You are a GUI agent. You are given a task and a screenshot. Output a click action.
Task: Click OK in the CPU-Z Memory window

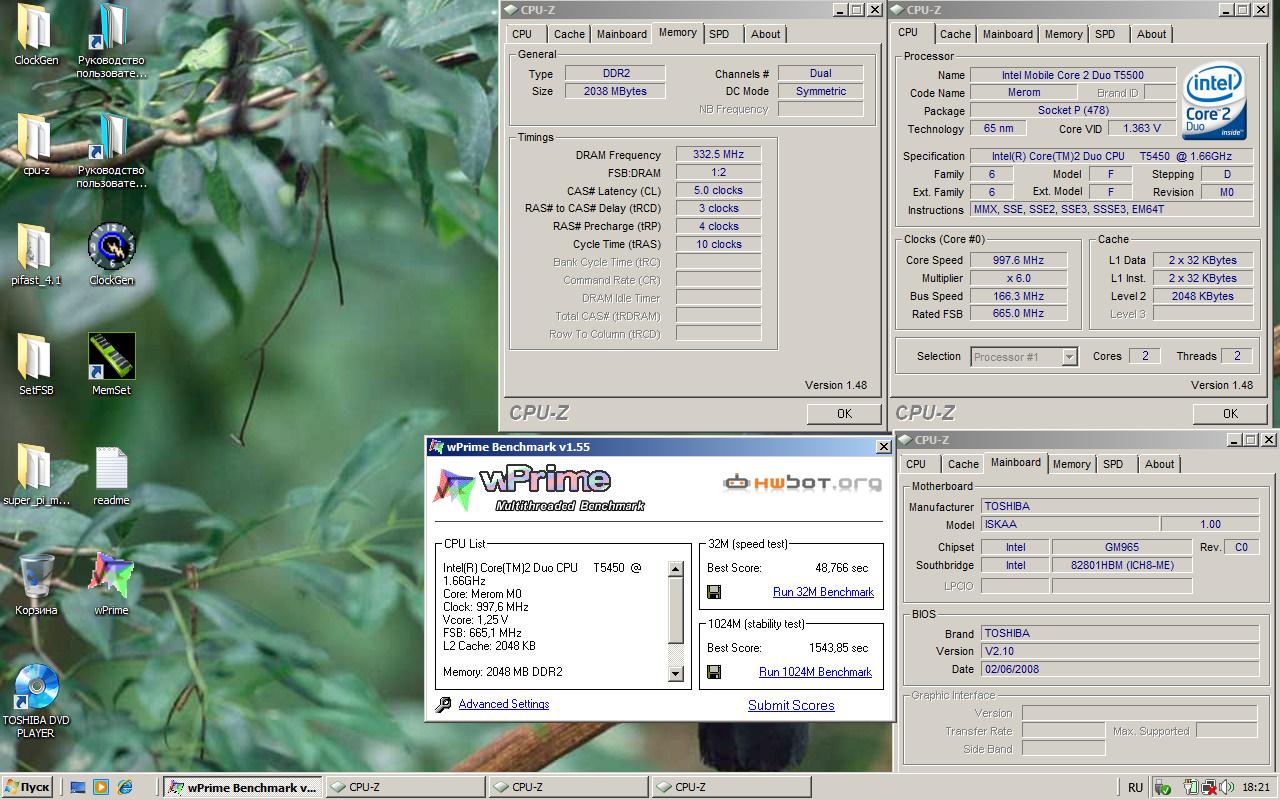click(844, 413)
